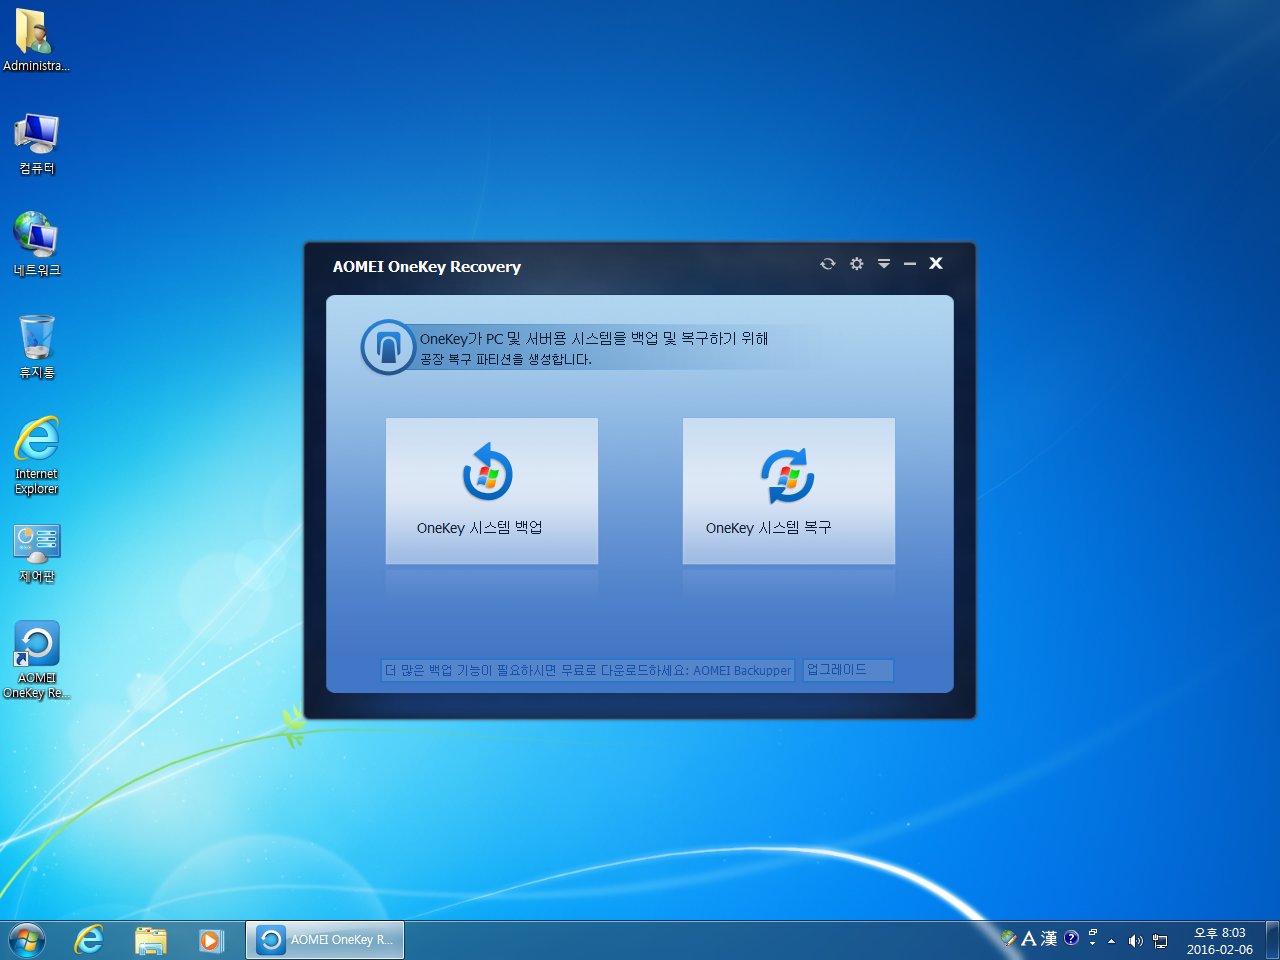This screenshot has height=960, width=1280.
Task: Show hidden tray icons arrow
Action: pos(1111,940)
